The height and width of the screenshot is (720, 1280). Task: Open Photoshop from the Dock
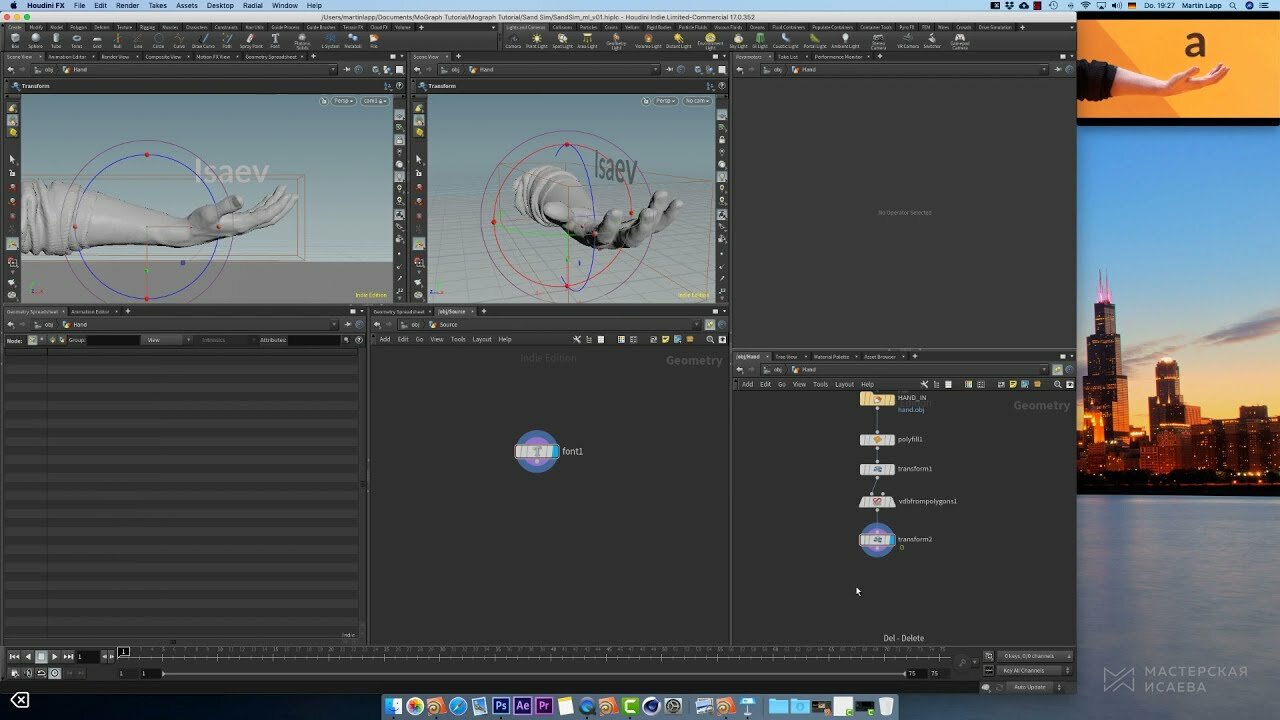501,706
